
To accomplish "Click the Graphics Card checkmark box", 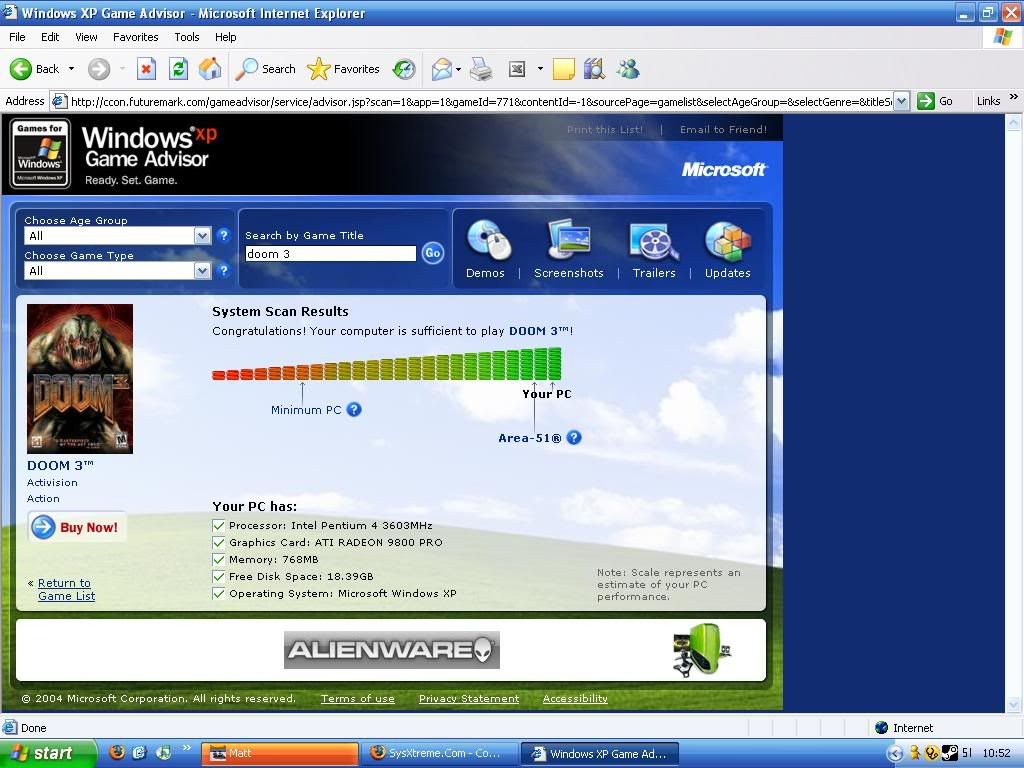I will pyautogui.click(x=219, y=542).
